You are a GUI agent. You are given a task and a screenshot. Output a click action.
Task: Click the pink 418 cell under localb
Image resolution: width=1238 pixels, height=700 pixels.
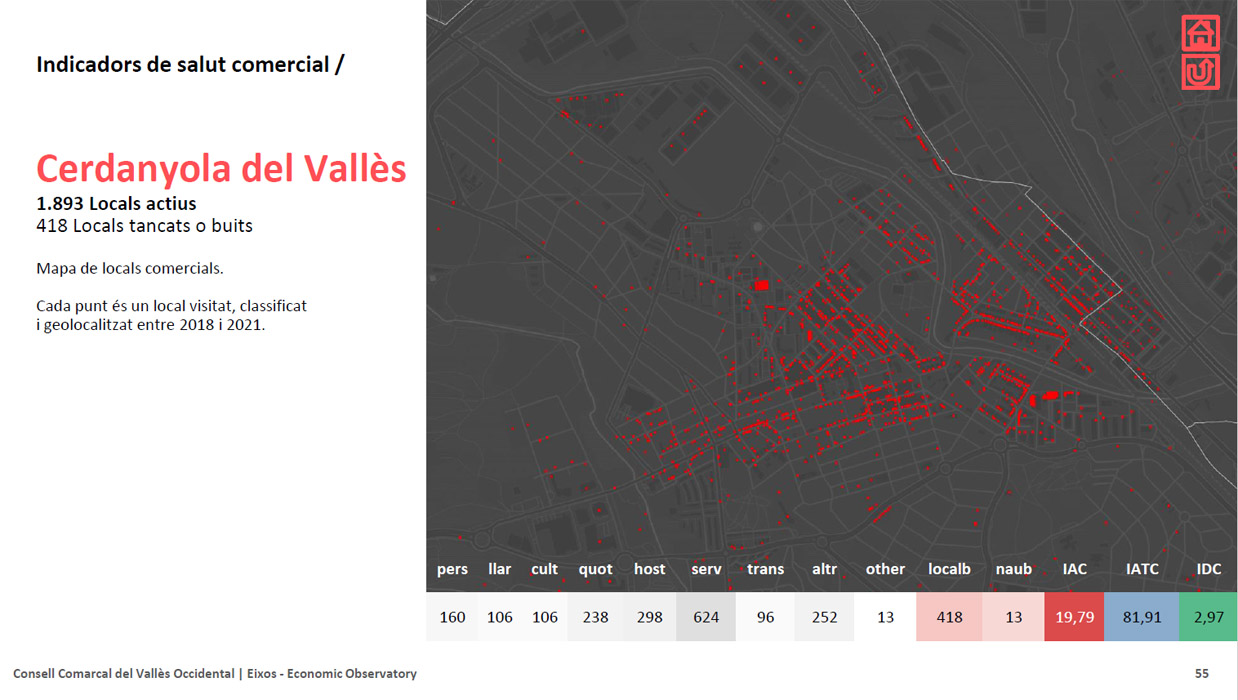[x=949, y=617]
